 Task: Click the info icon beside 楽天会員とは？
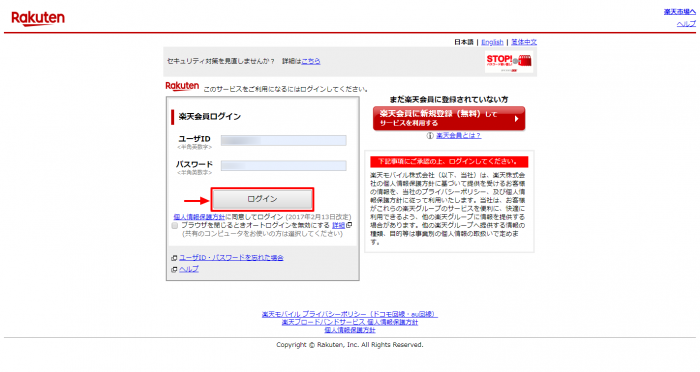pyautogui.click(x=430, y=136)
